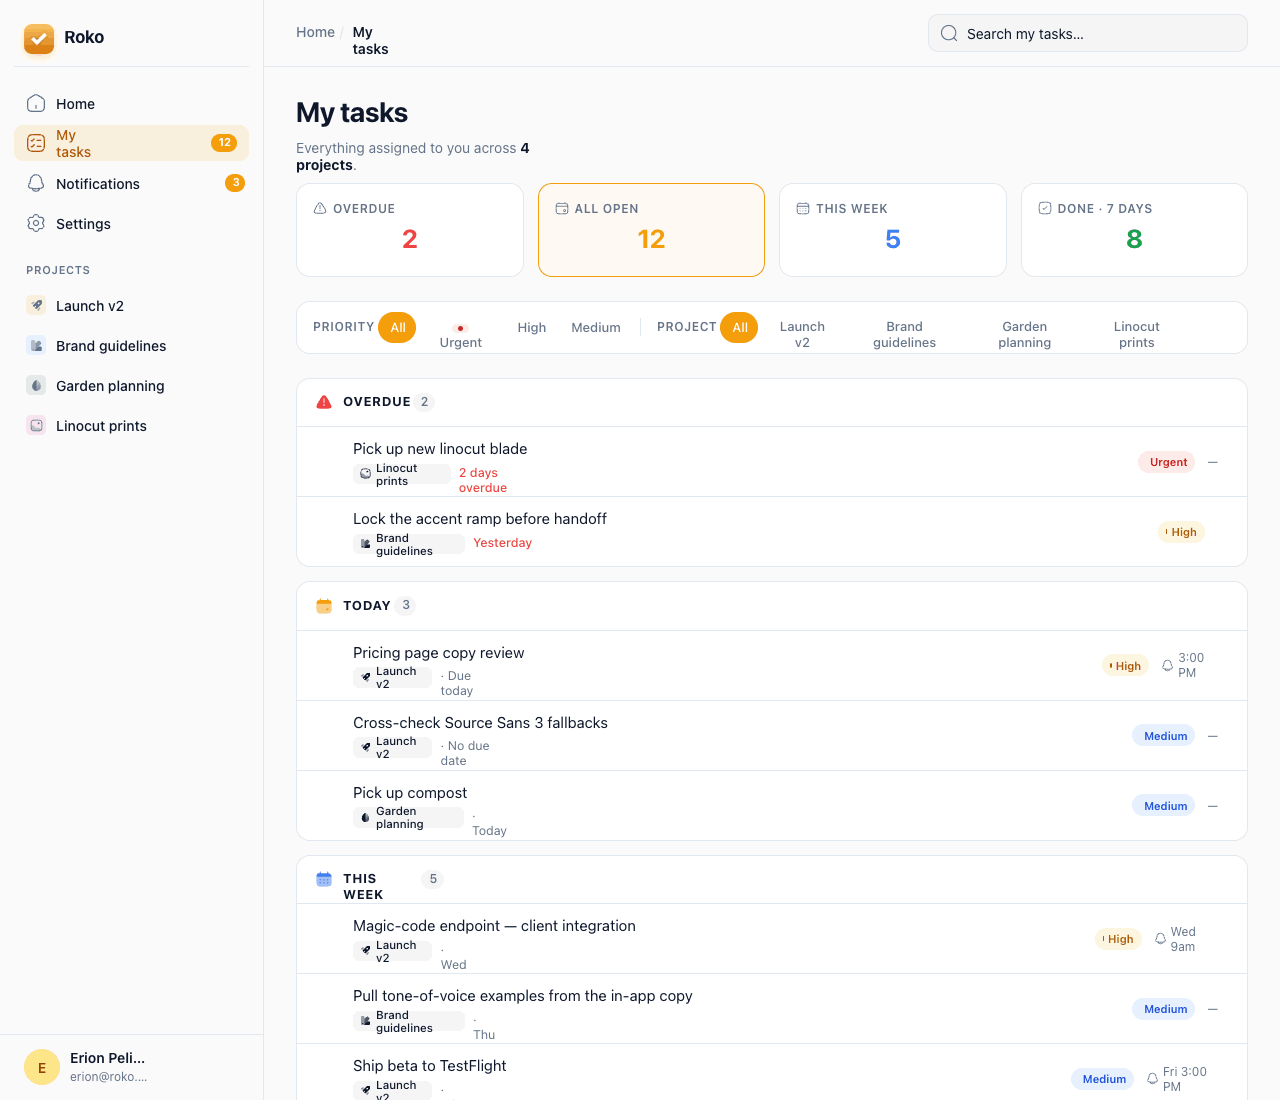Click the Launch v2 rocket icon in sidebar
1280x1100 pixels.
(36, 305)
